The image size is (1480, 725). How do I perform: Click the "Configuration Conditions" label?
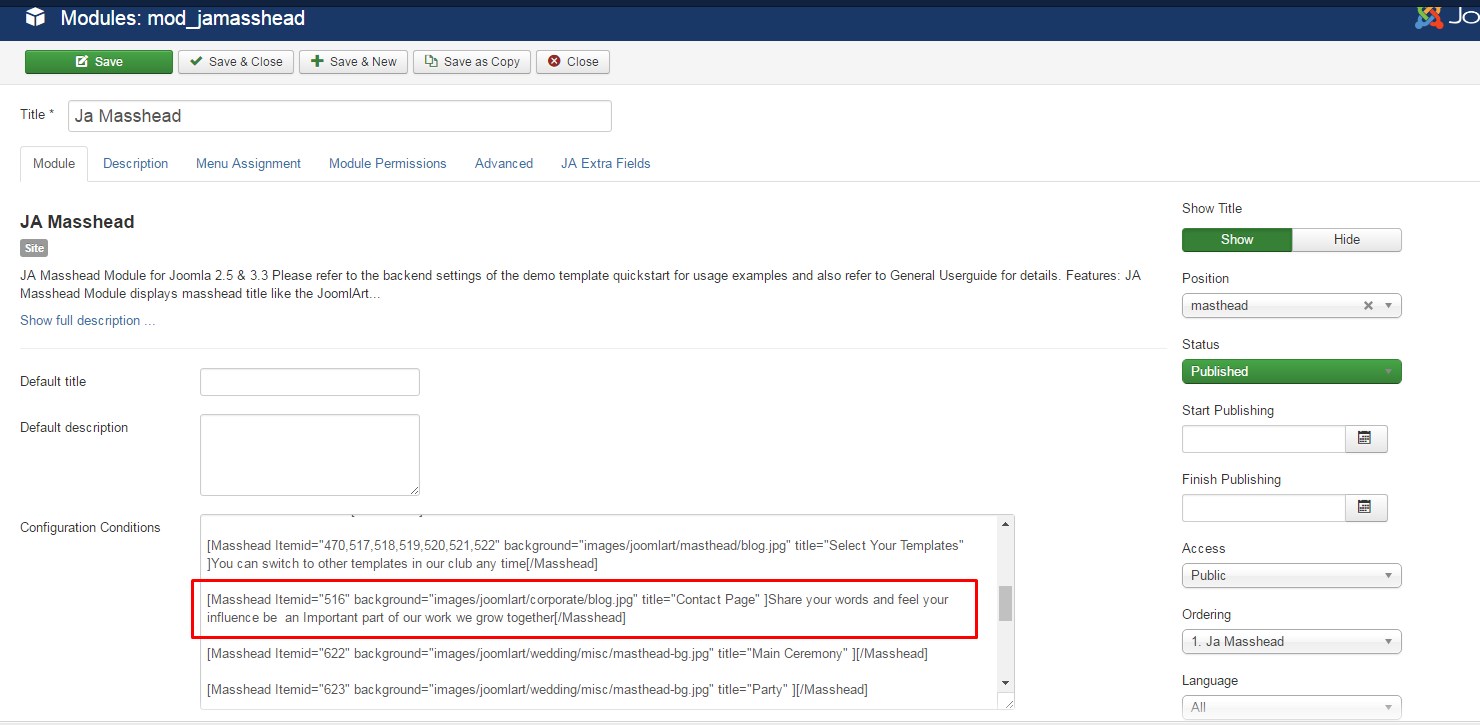pos(90,528)
